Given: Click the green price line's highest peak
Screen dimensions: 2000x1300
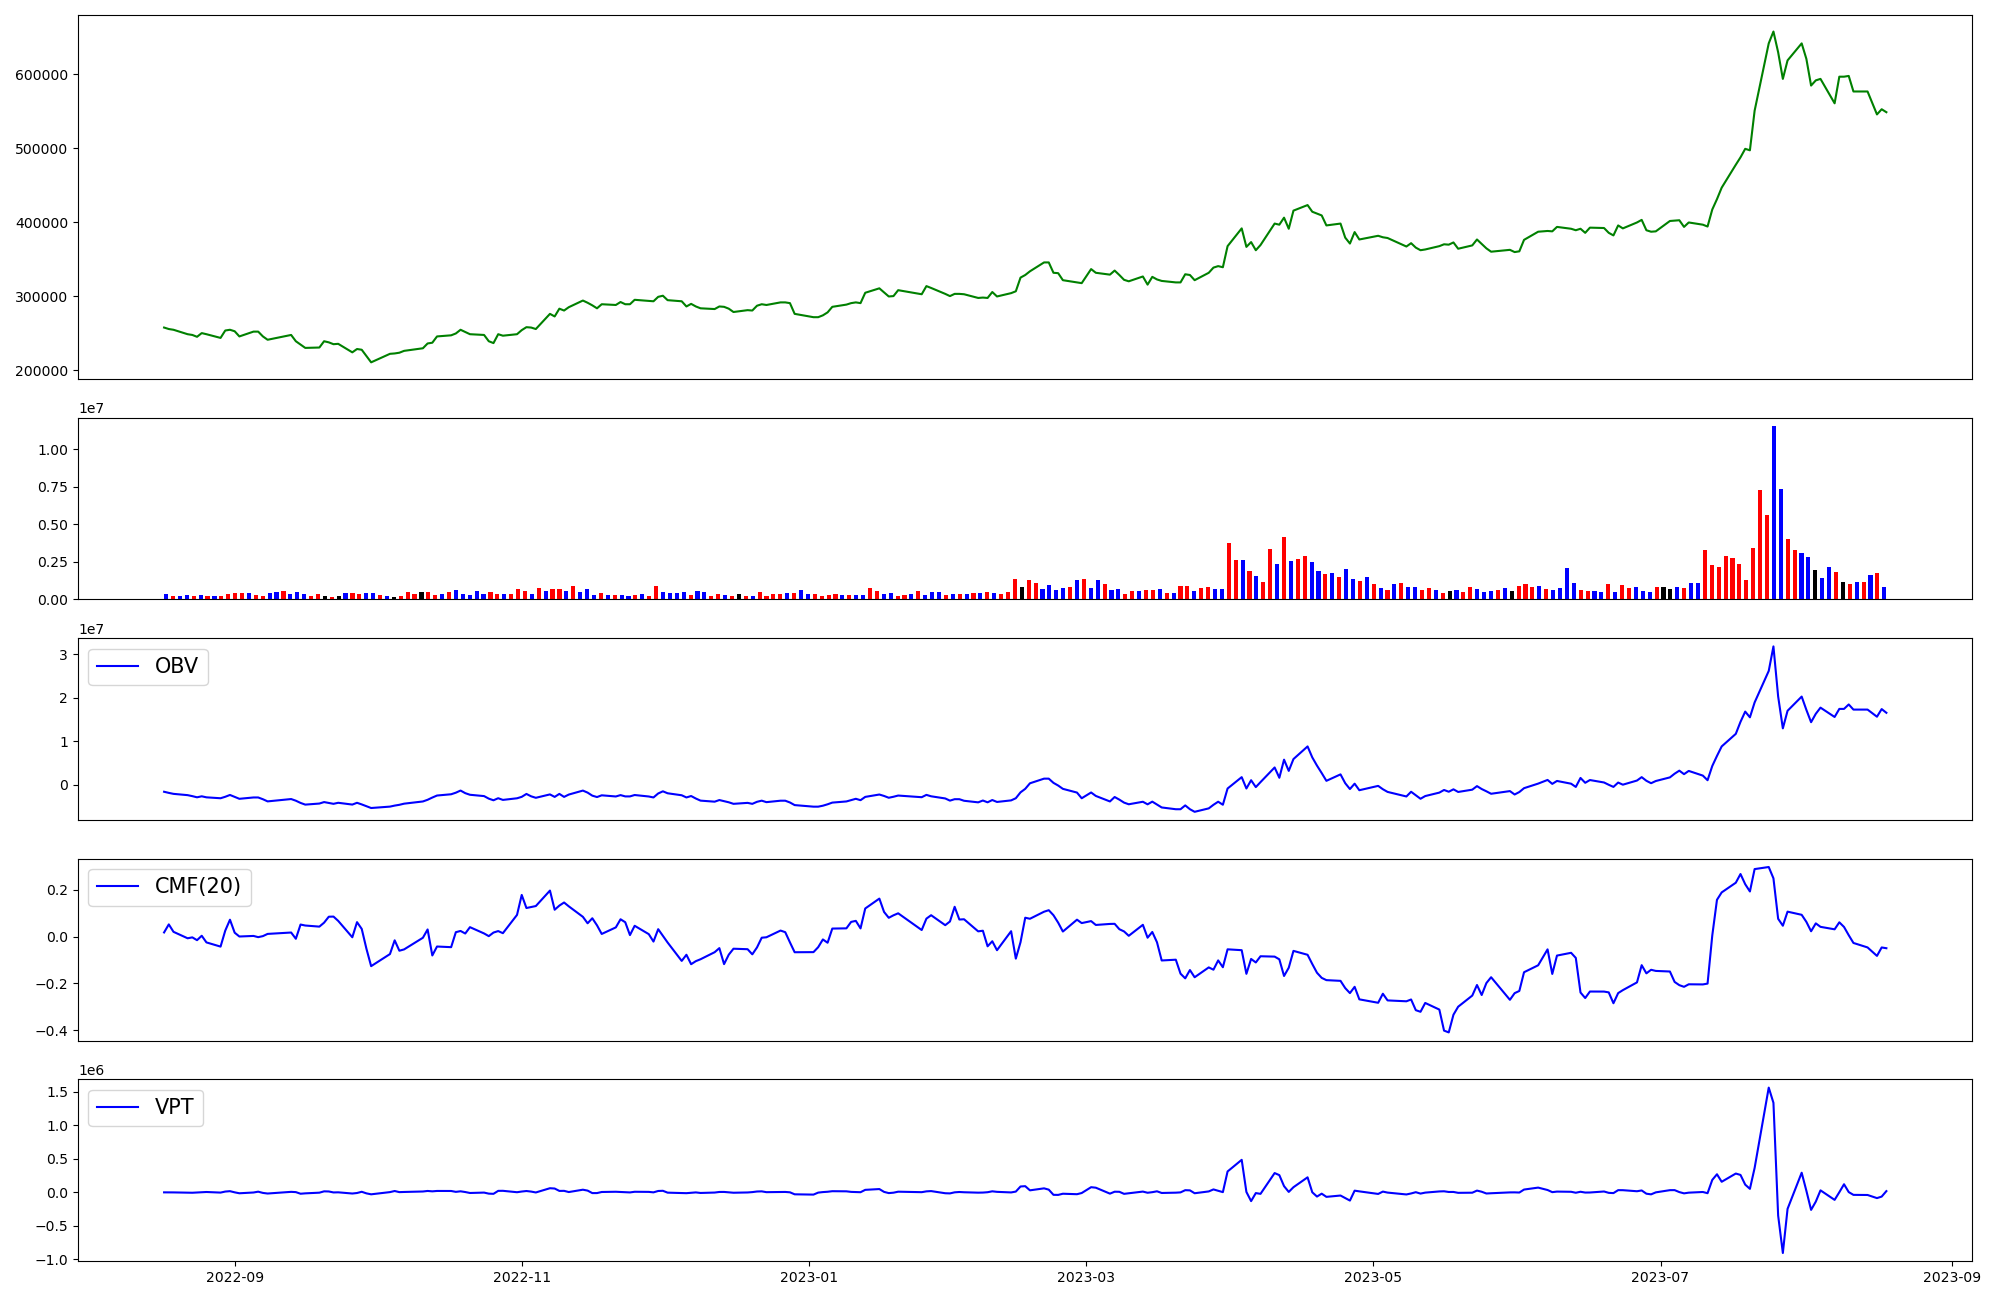Looking at the screenshot, I should click(1773, 32).
